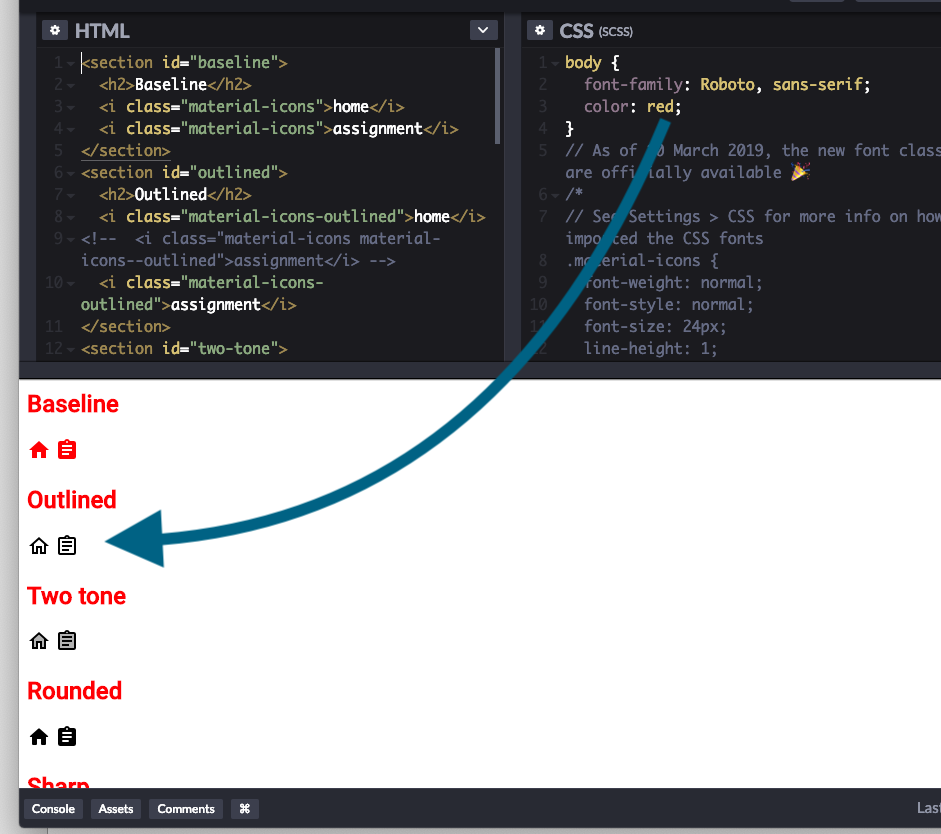941x834 pixels.
Task: Click the Two tone home icon
Action: coord(38,640)
